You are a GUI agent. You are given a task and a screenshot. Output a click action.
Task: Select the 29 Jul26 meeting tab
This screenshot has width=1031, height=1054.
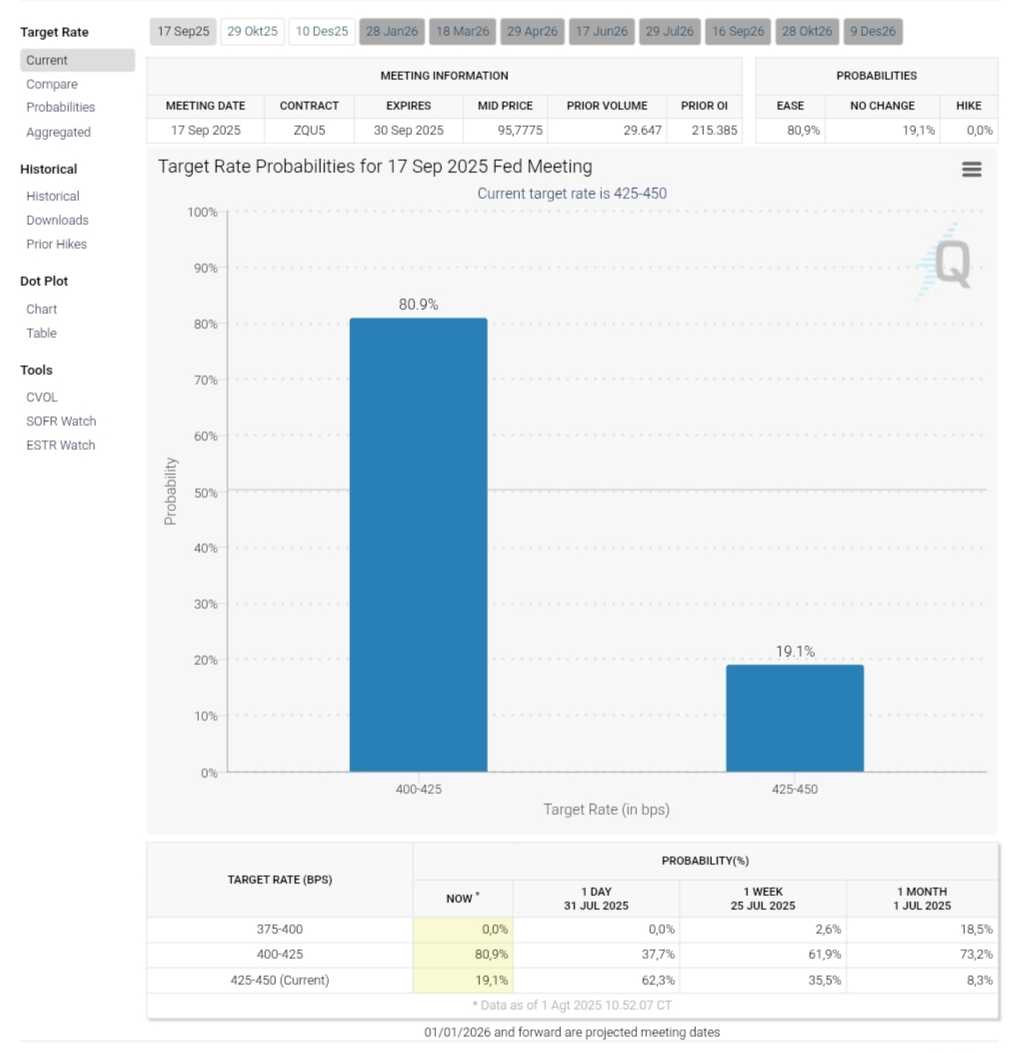(669, 32)
